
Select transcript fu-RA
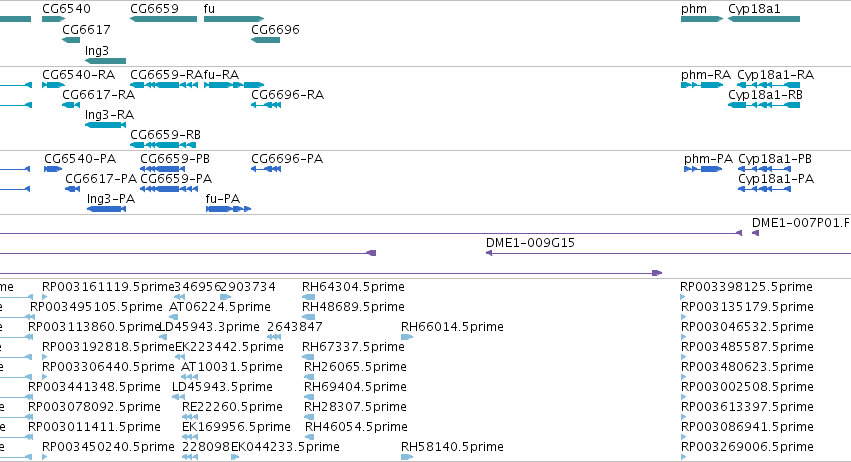click(x=221, y=75)
